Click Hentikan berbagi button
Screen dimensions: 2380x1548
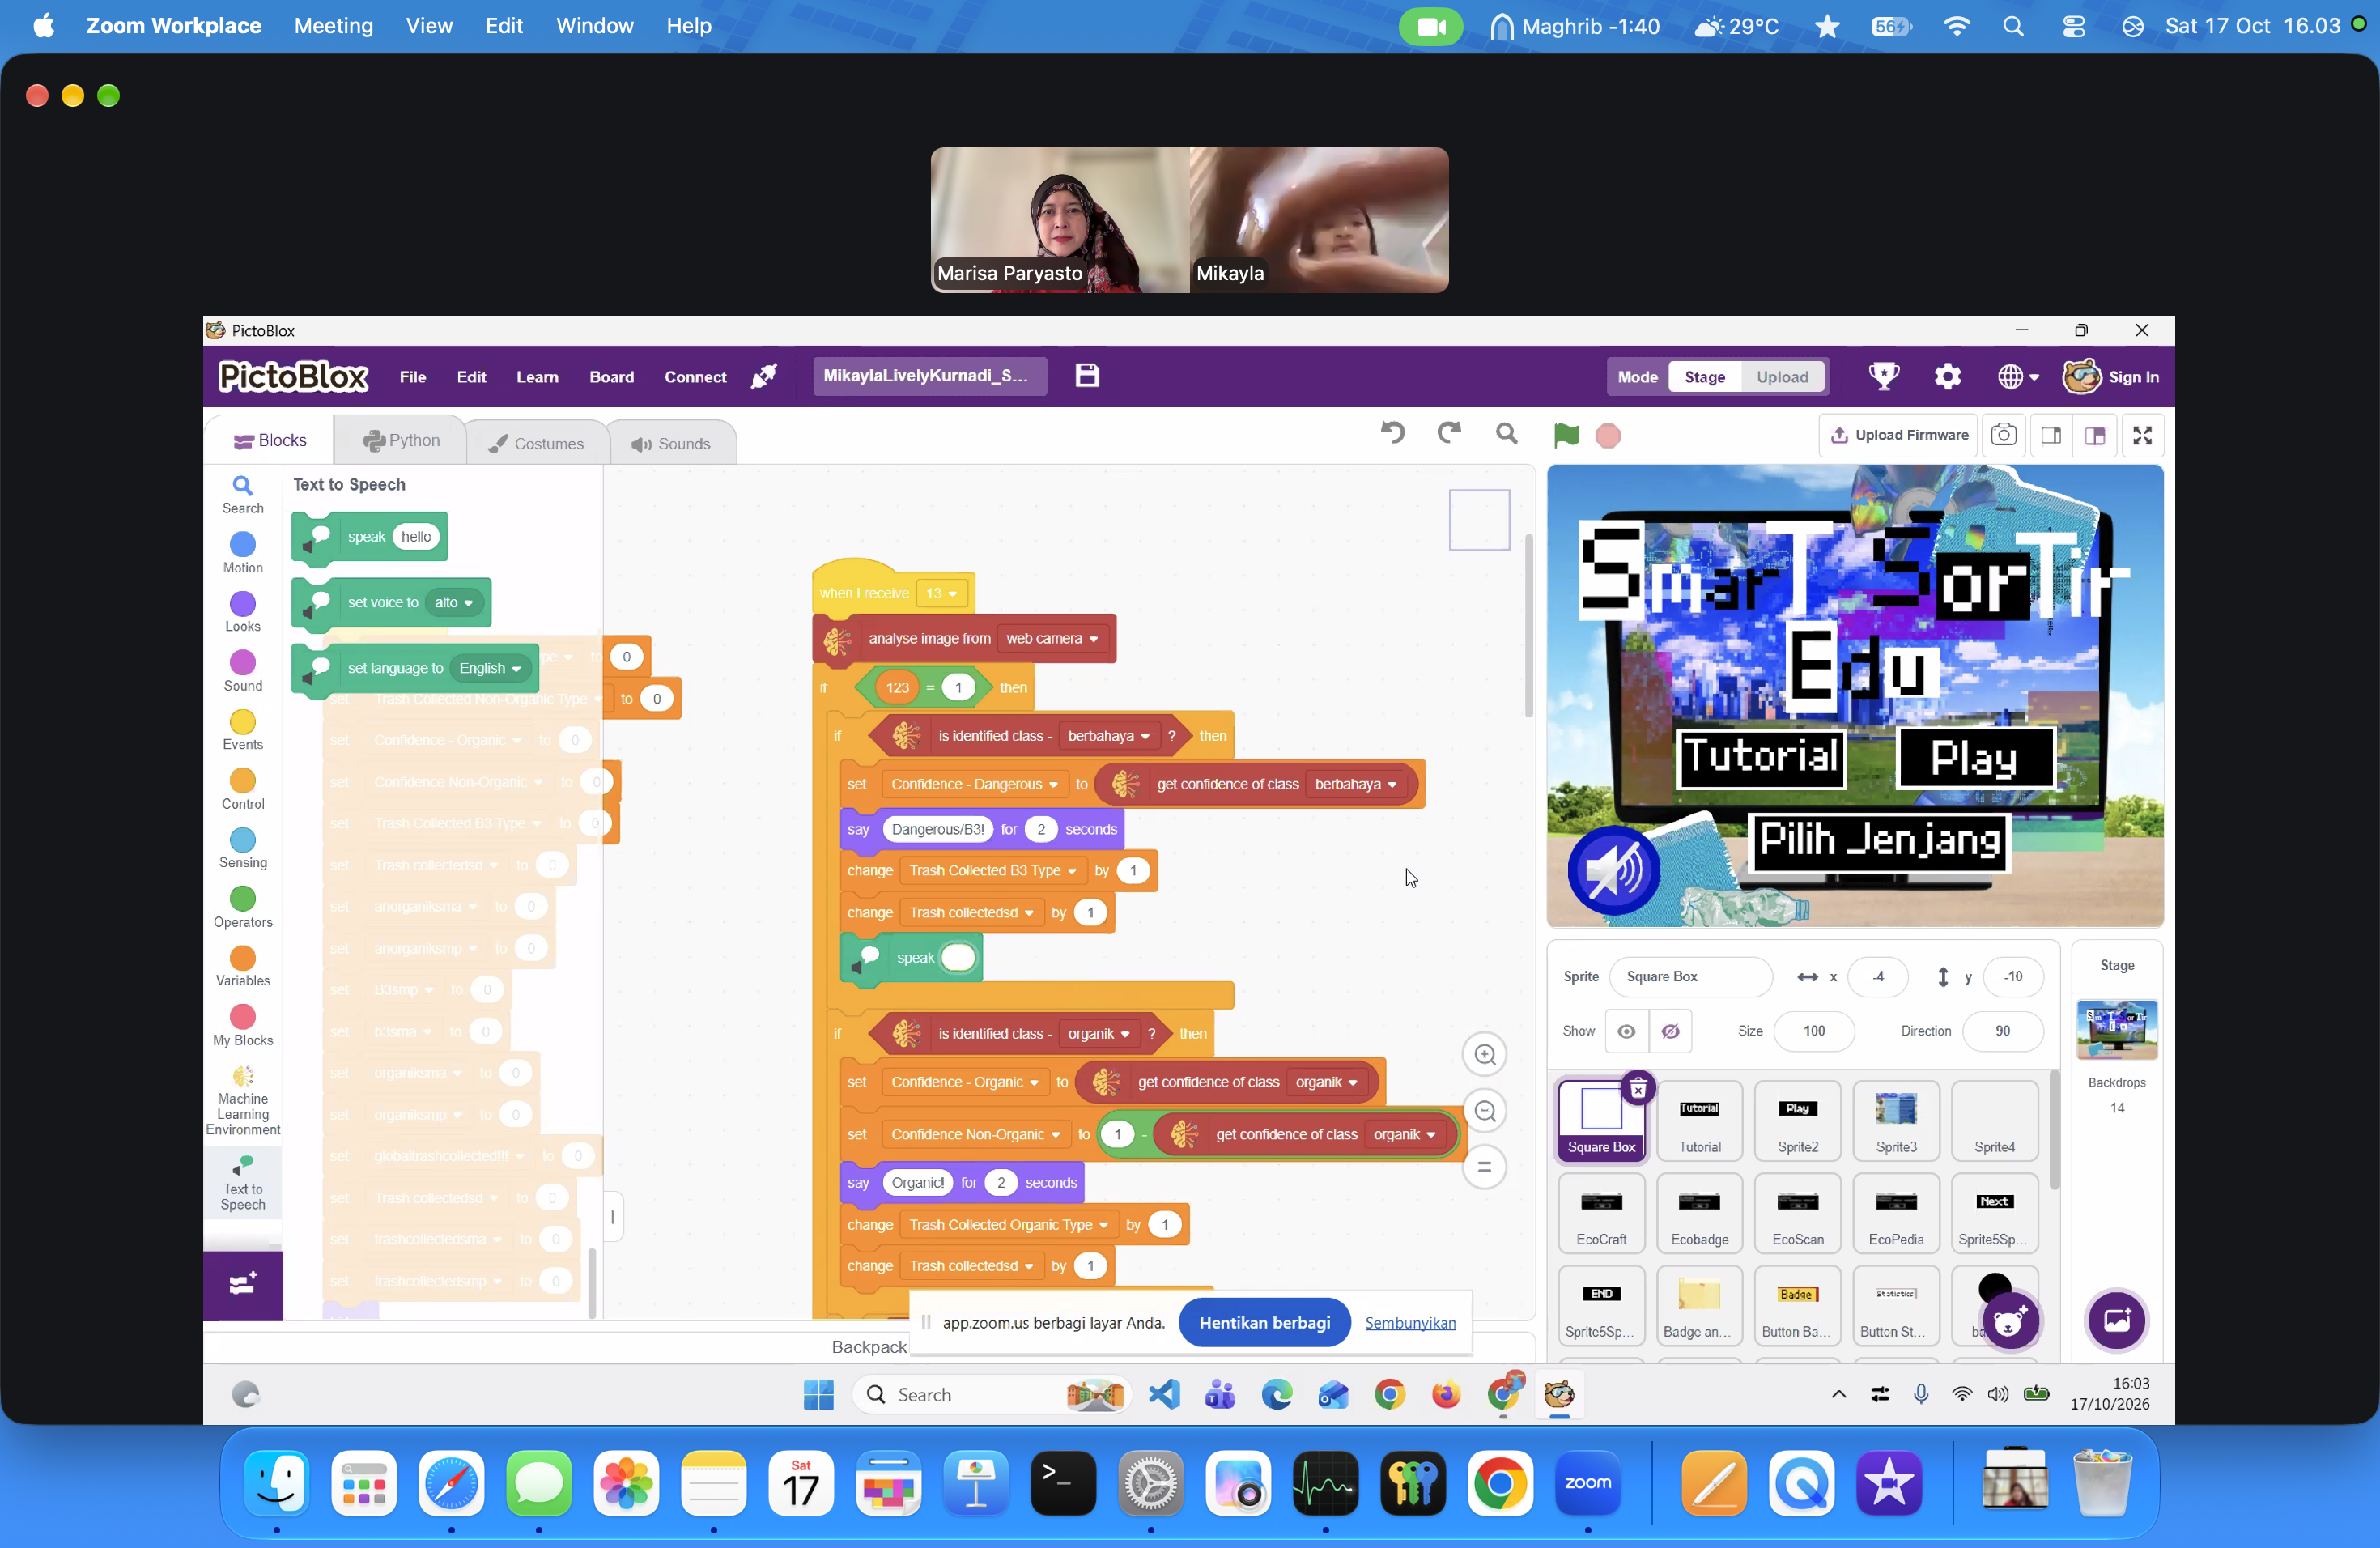click(x=1264, y=1322)
